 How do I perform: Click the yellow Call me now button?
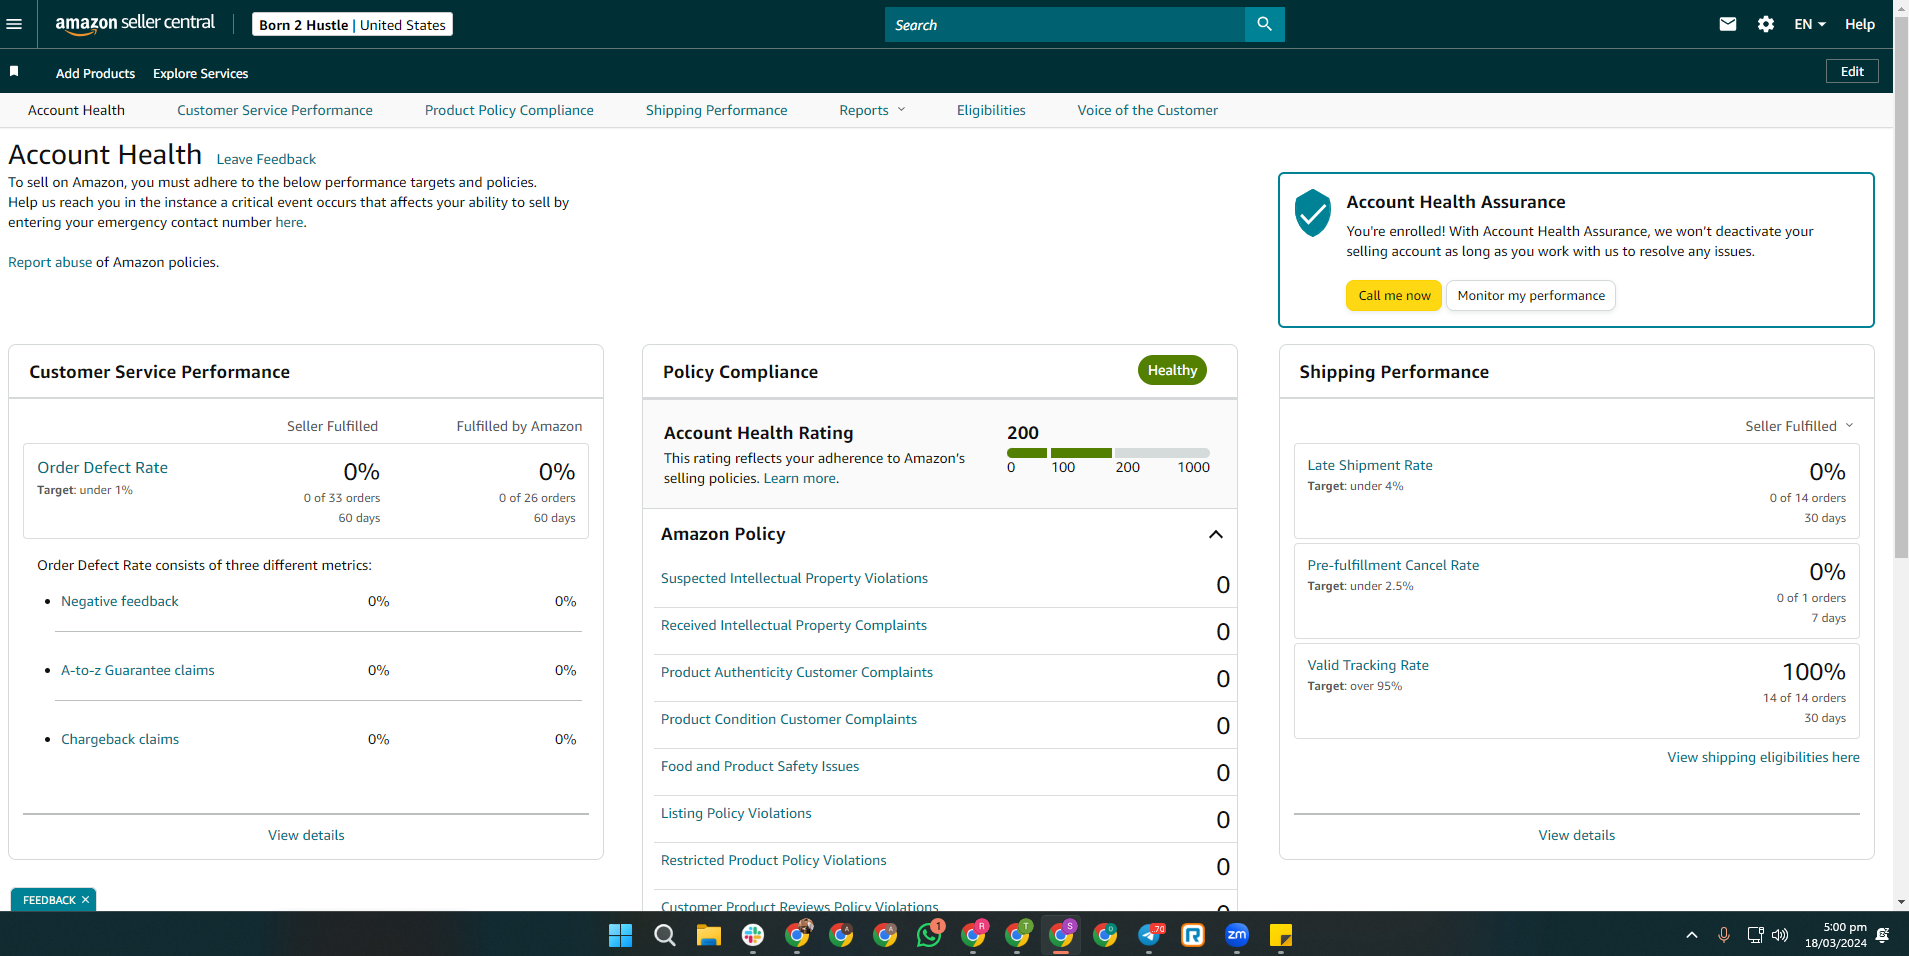tap(1394, 295)
